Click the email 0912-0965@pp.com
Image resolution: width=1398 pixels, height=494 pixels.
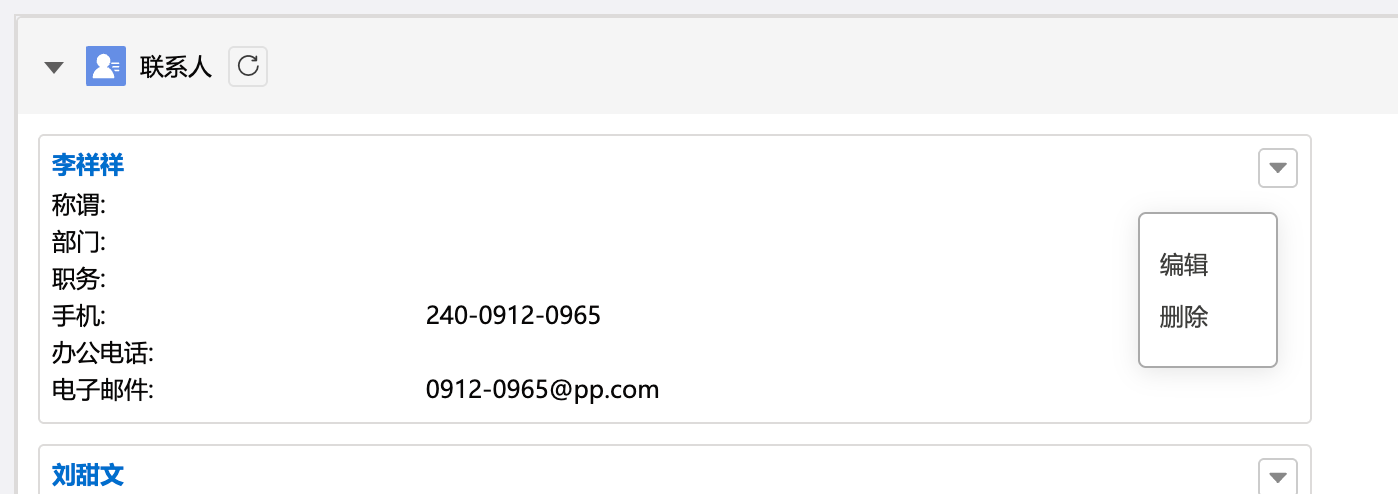543,389
